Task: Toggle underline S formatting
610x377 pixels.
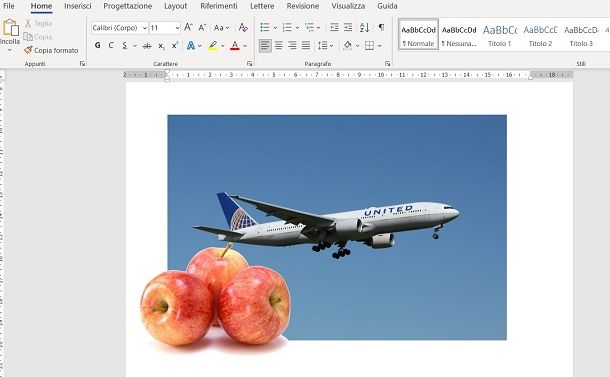Action: pyautogui.click(x=124, y=46)
